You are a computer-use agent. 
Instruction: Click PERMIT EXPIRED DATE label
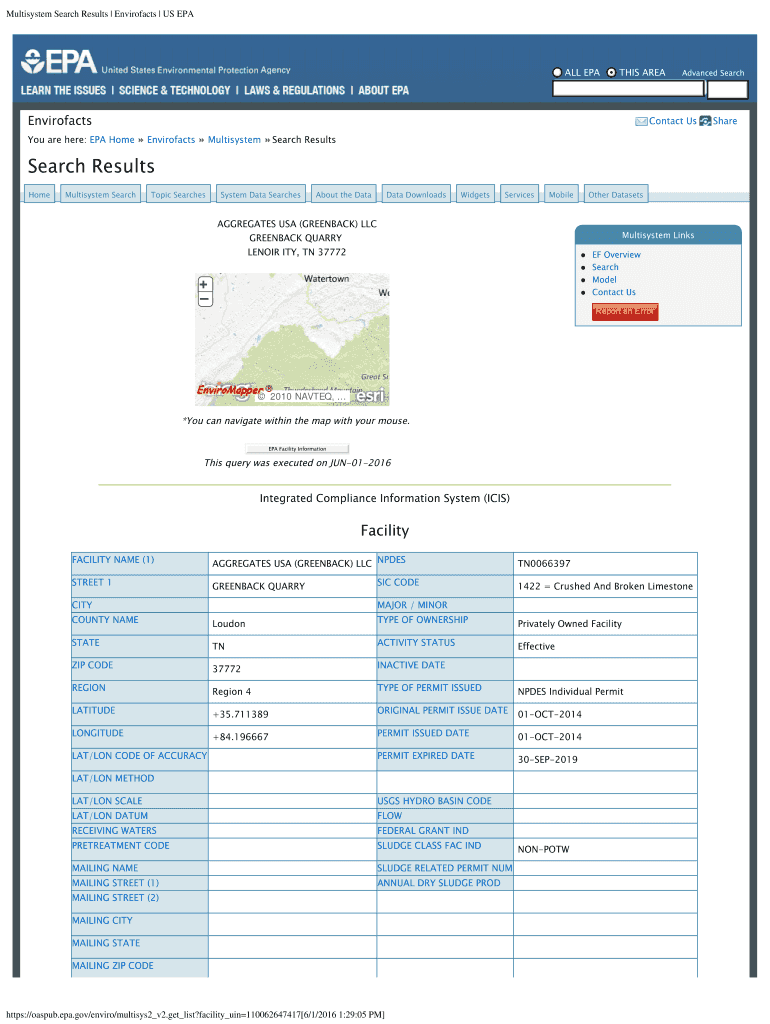tap(426, 756)
